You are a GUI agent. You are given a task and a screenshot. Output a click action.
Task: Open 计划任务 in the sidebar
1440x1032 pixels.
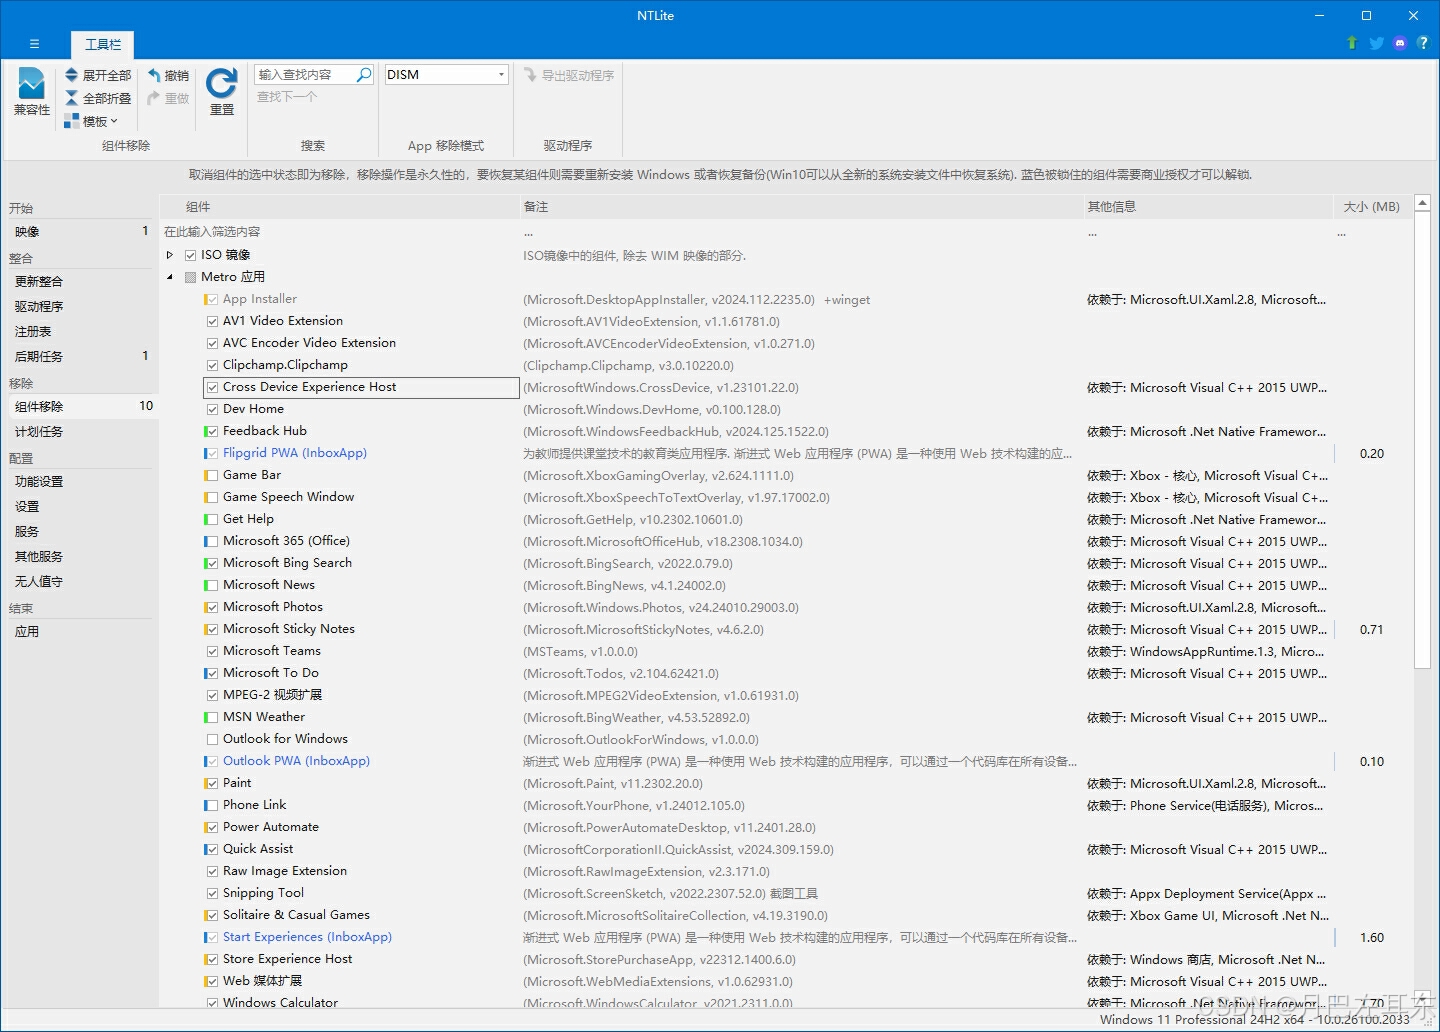(82, 431)
